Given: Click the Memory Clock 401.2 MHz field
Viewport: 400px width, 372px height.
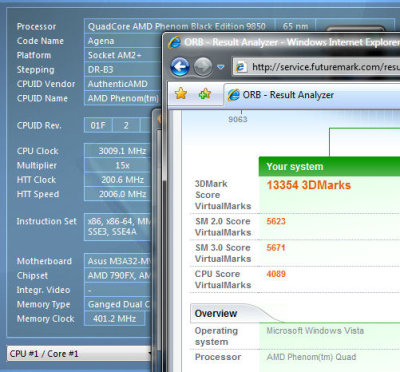Looking at the screenshot, I should tap(115, 319).
